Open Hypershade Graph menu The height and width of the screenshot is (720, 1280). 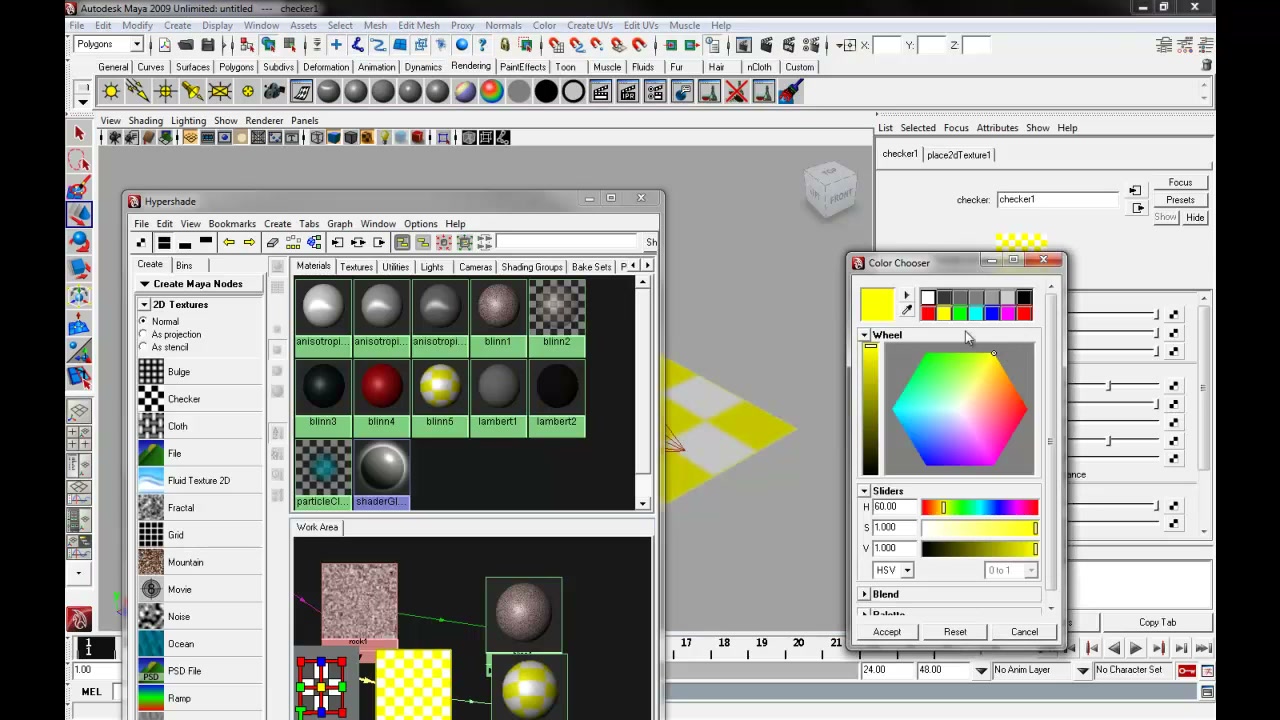point(340,224)
